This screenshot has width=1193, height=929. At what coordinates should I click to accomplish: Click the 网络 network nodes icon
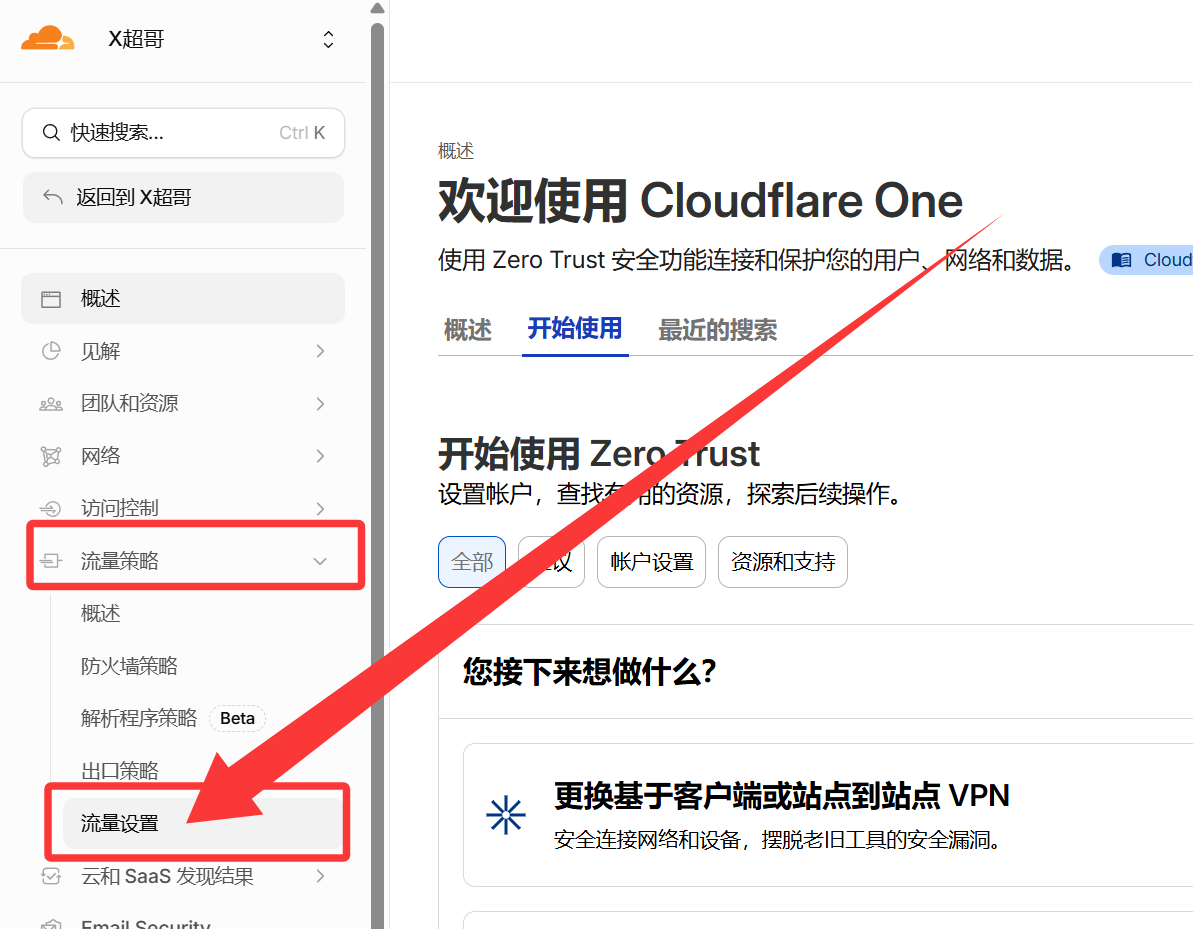coord(50,456)
